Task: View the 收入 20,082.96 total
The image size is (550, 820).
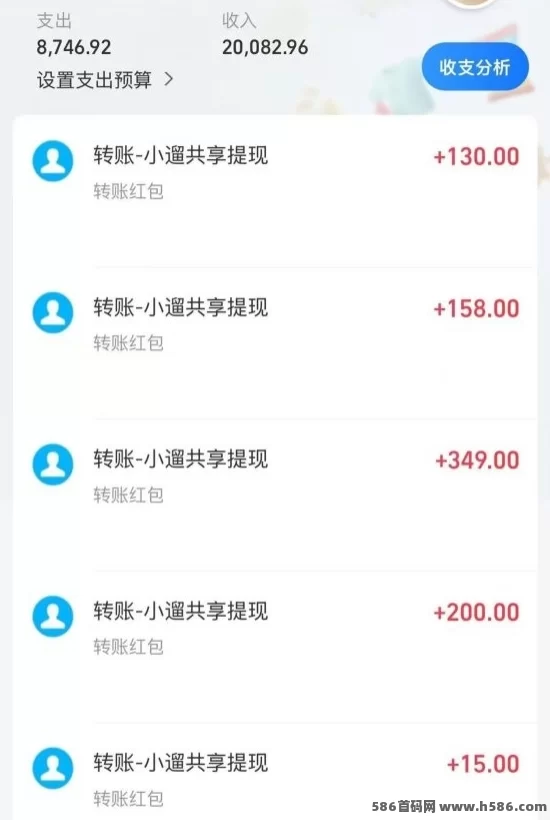Action: [265, 47]
